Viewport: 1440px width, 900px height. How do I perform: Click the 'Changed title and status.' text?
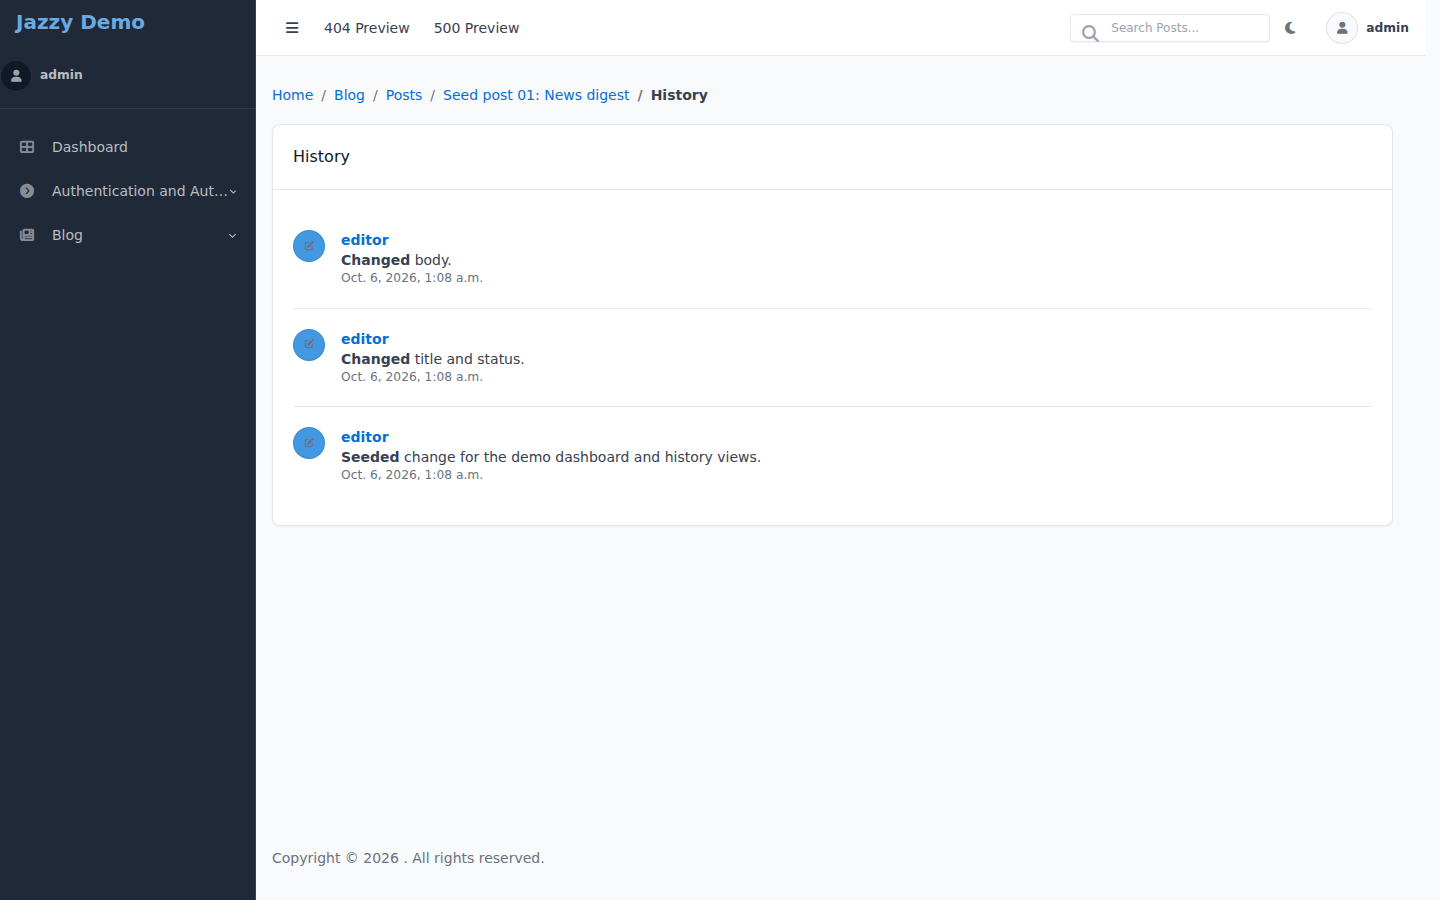[432, 359]
